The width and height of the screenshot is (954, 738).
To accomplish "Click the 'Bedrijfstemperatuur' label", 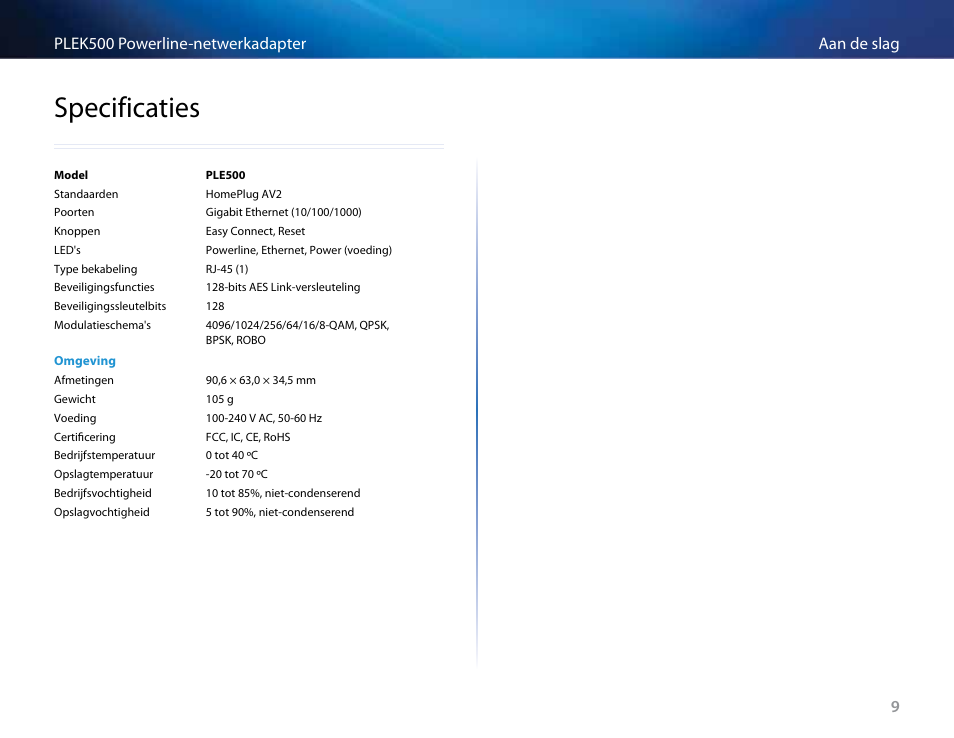I will tap(105, 455).
